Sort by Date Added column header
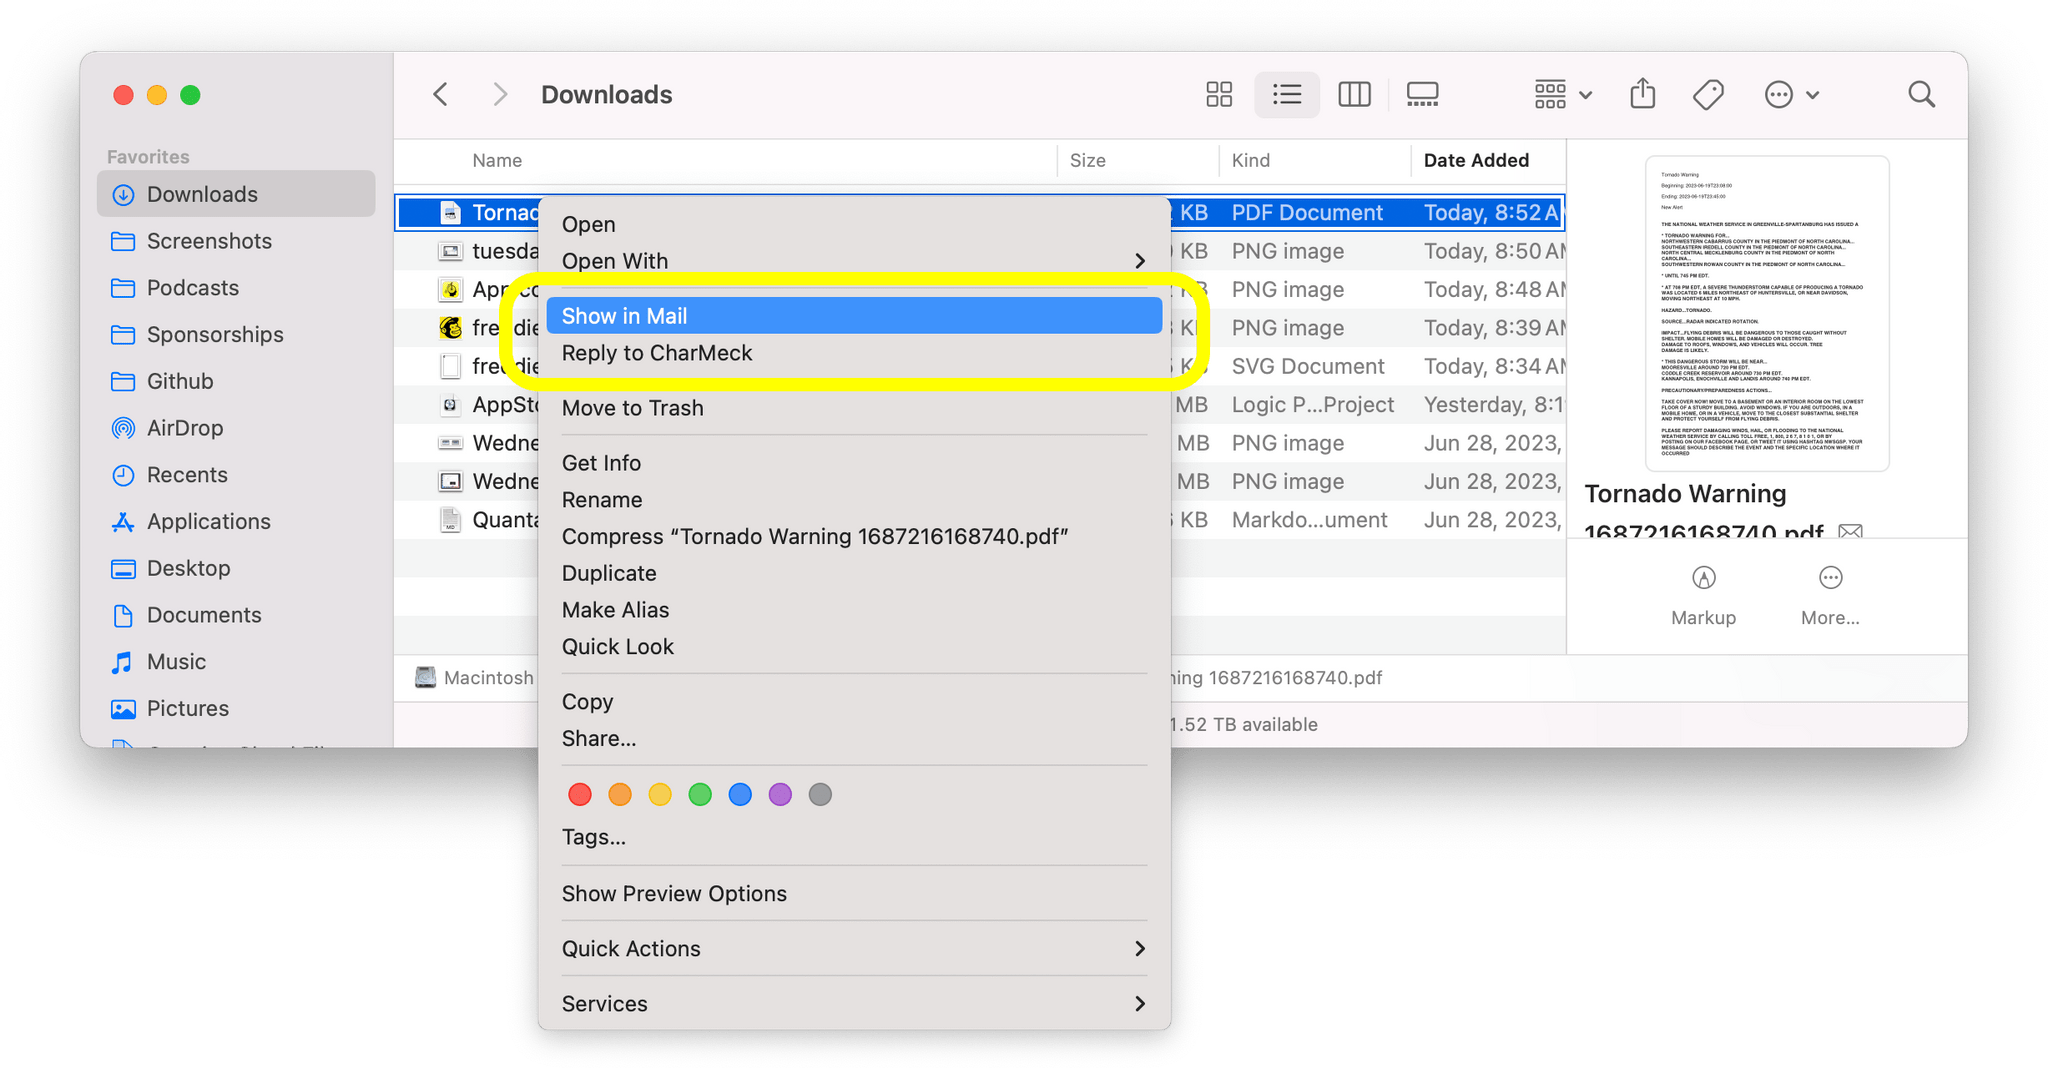This screenshot has height=1068, width=2048. pyautogui.click(x=1476, y=161)
